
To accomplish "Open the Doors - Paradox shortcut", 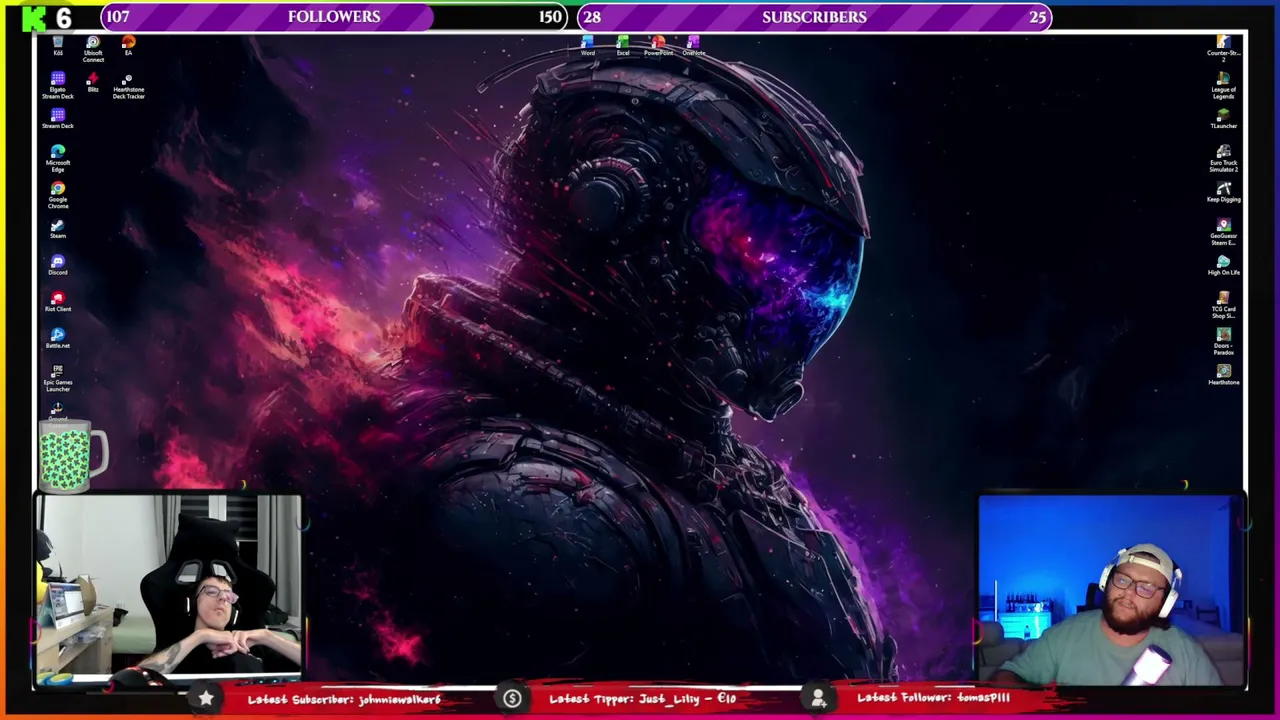I will (1223, 341).
